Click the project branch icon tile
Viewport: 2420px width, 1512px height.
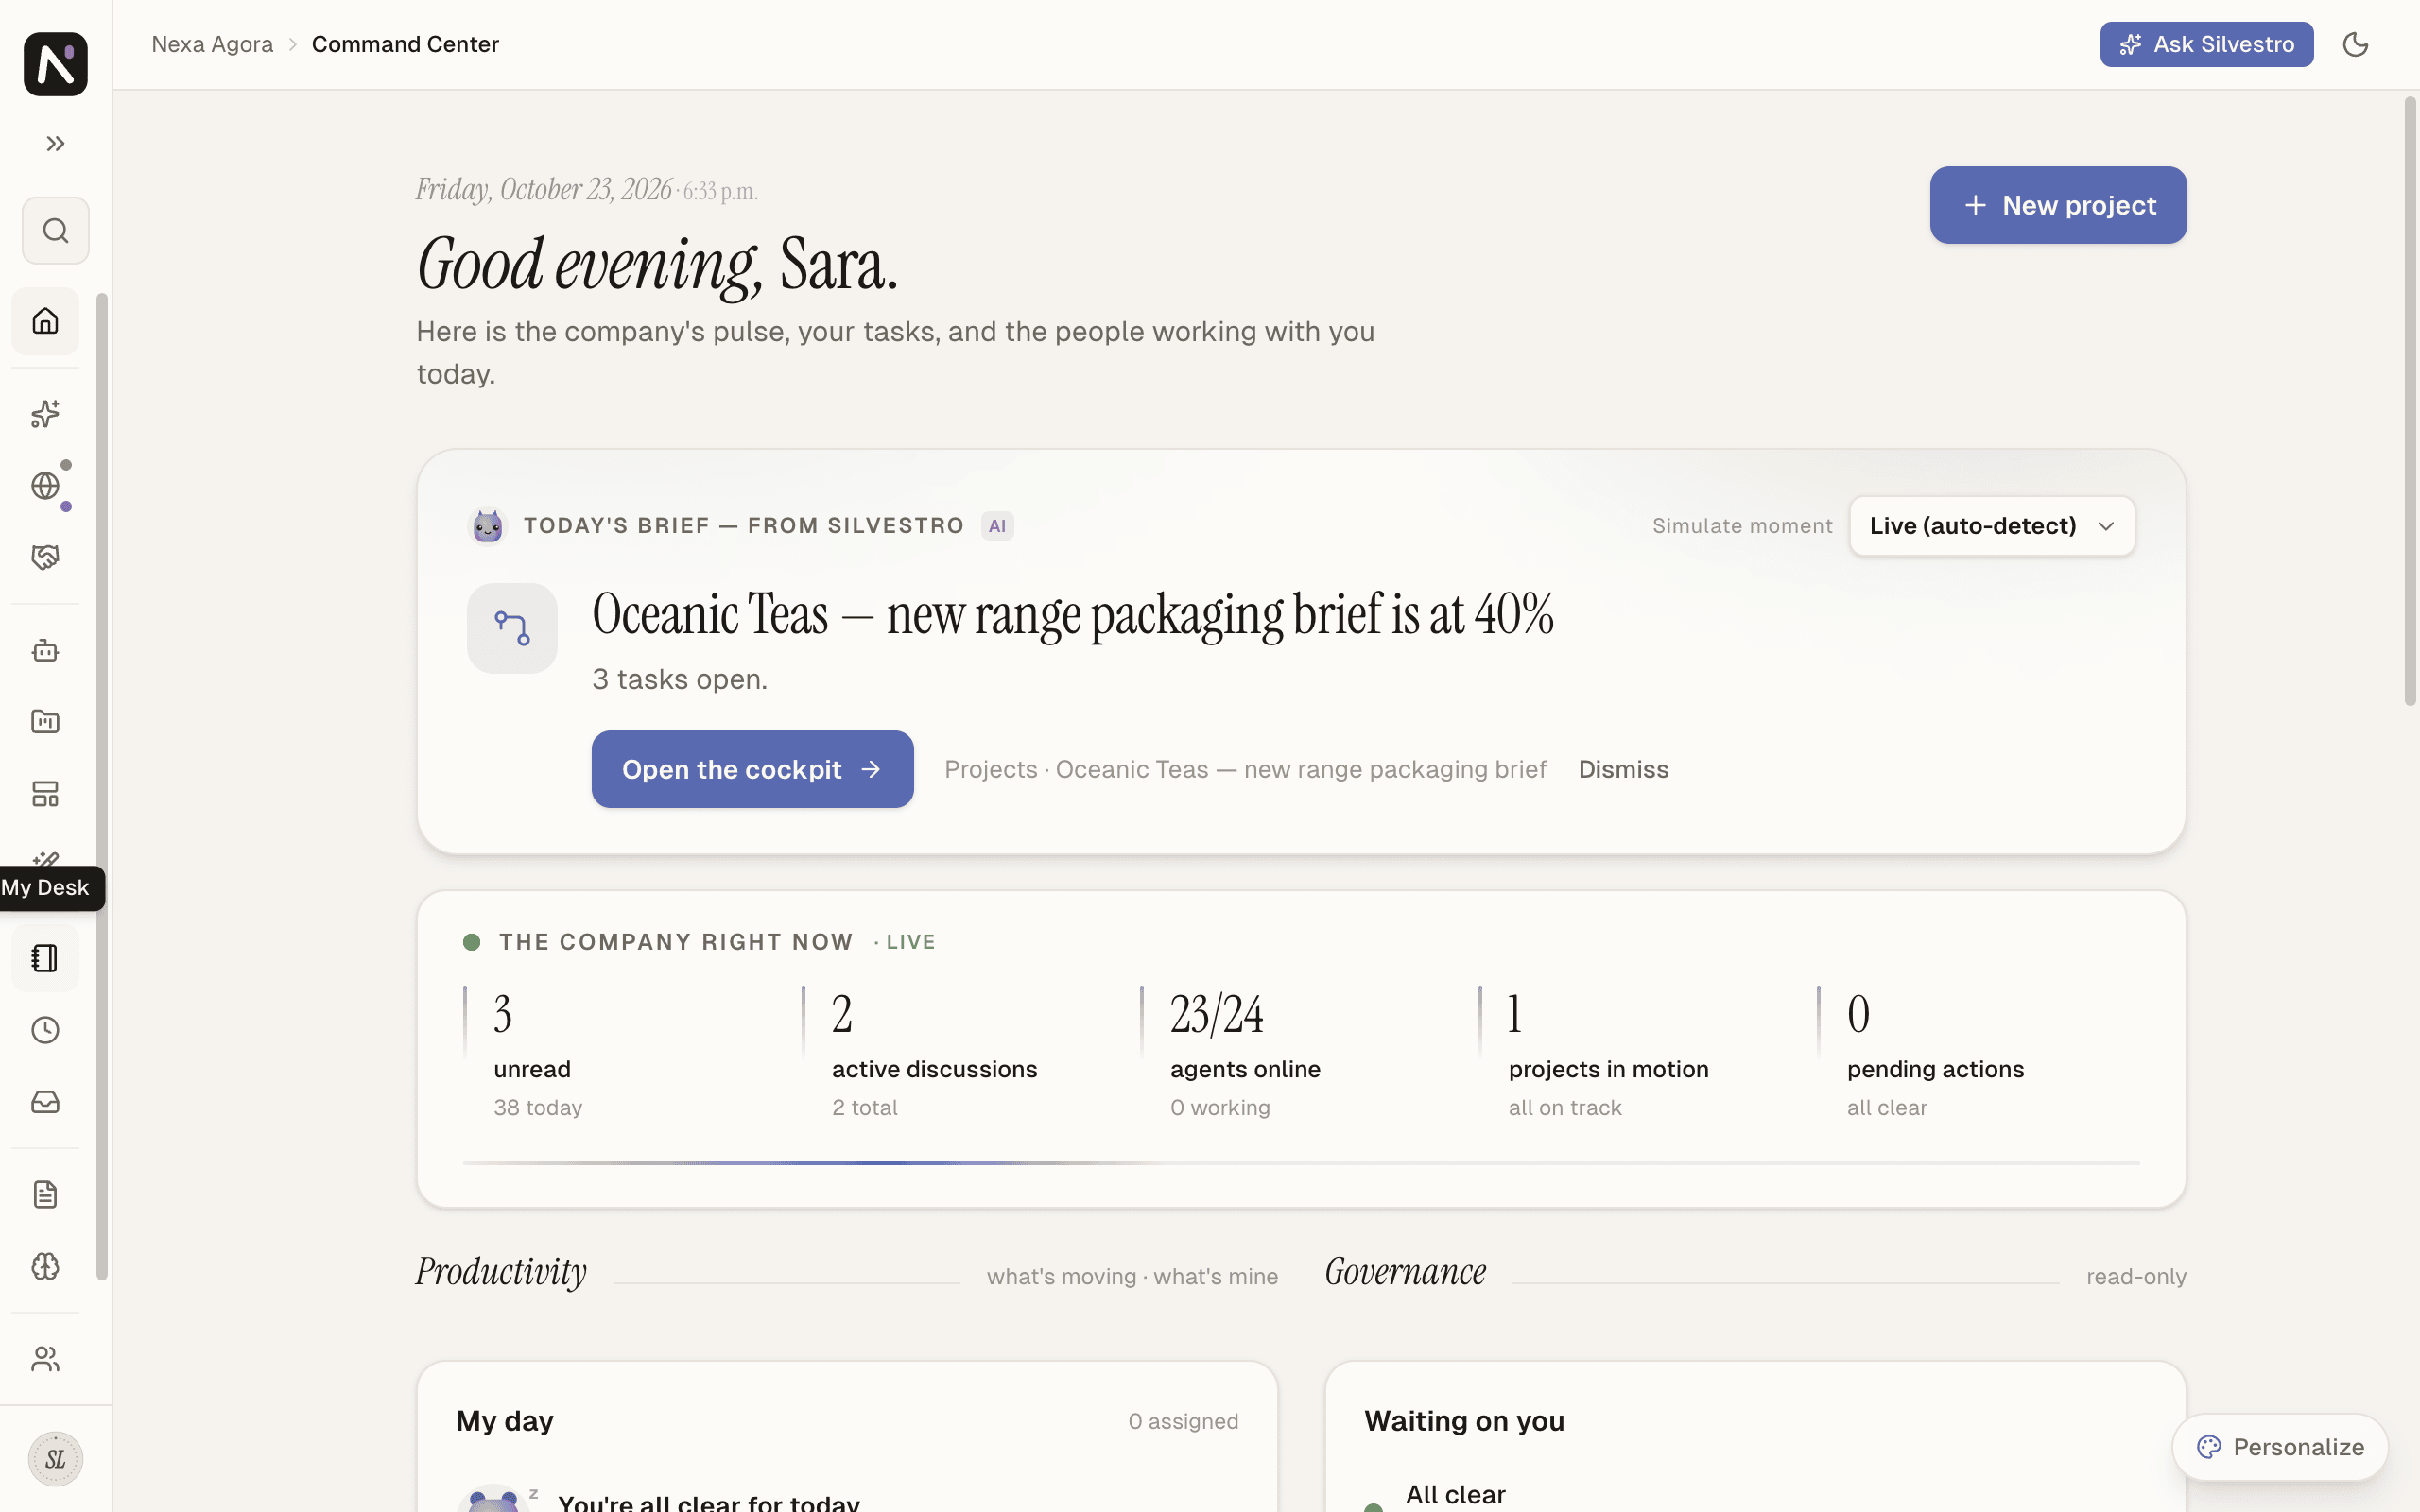(512, 628)
